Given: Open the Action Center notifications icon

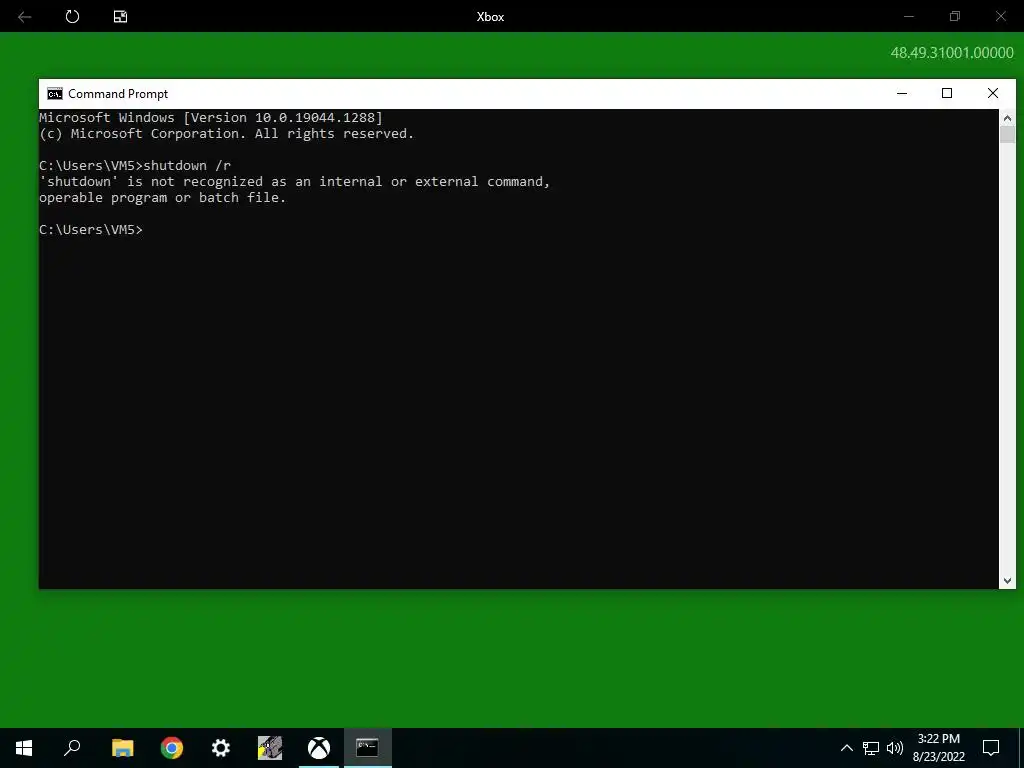Looking at the screenshot, I should (x=991, y=748).
